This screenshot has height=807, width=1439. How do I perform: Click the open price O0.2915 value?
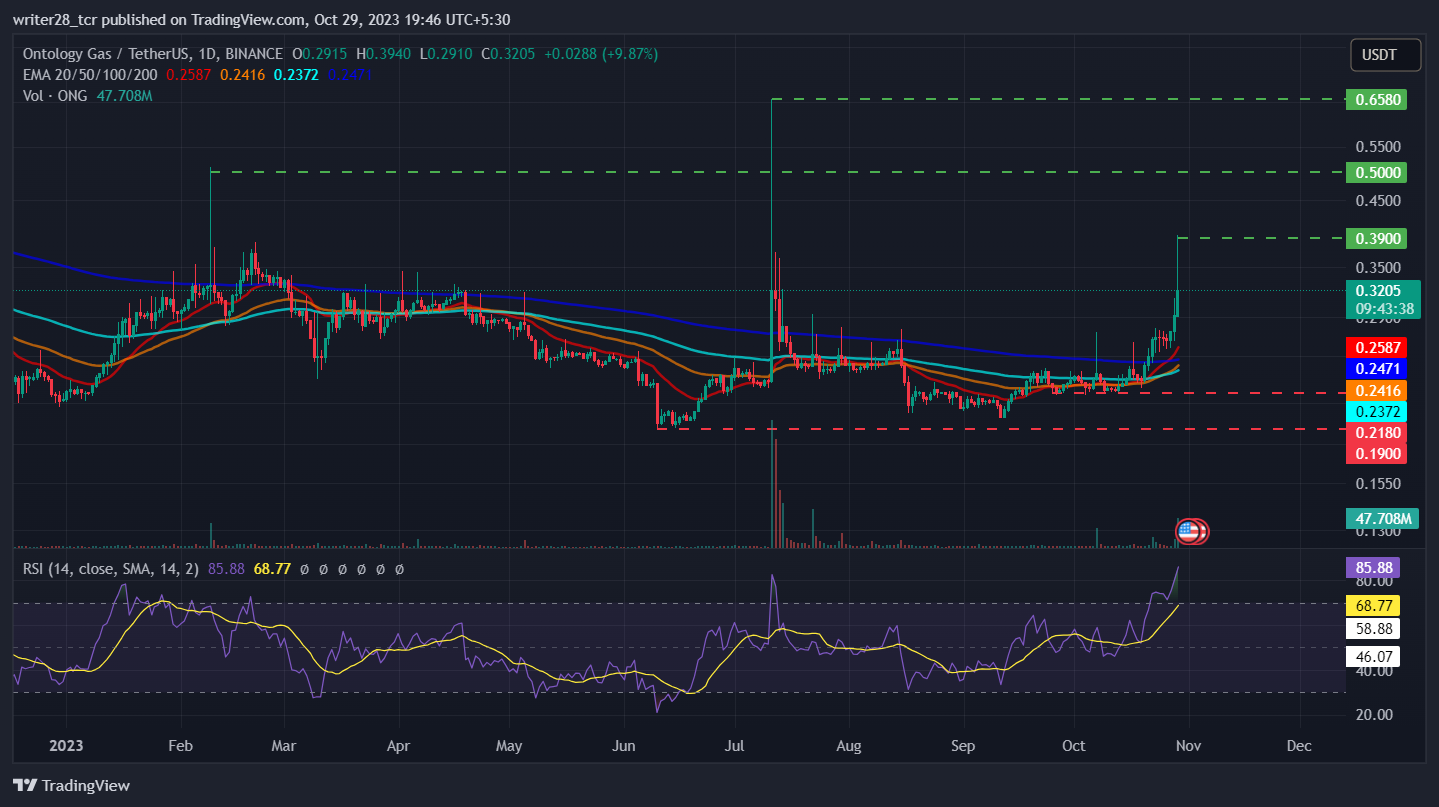320,54
